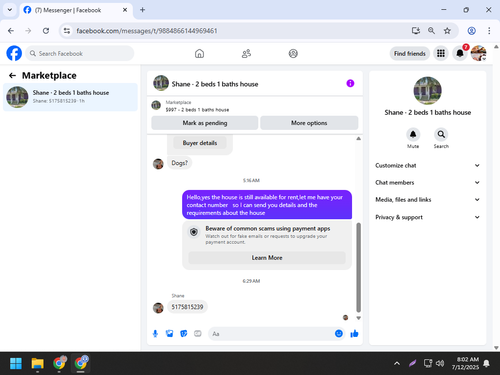Click the chat scrollbar up arrow

358,138
